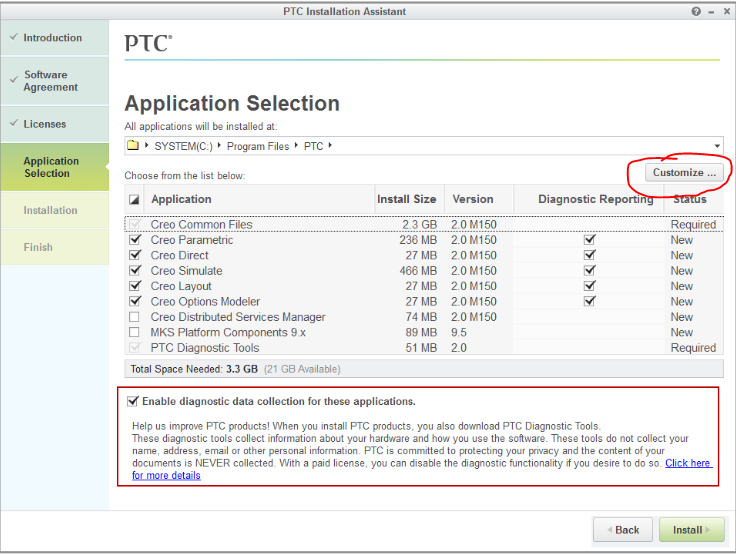Select MKS Platform Components 9.x row name

tap(228, 332)
